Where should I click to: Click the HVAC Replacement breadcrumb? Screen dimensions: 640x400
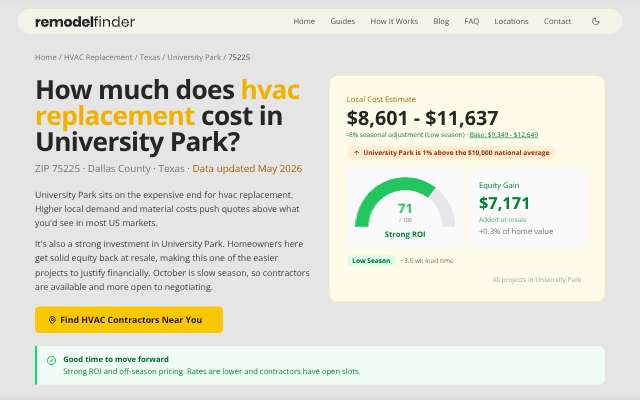pyautogui.click(x=98, y=57)
